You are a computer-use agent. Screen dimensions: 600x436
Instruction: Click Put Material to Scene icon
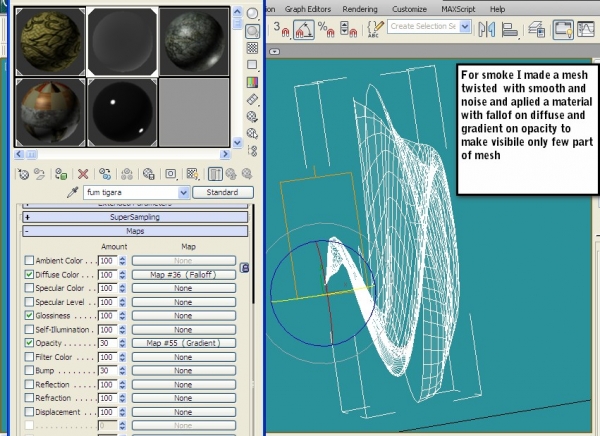click(x=39, y=174)
